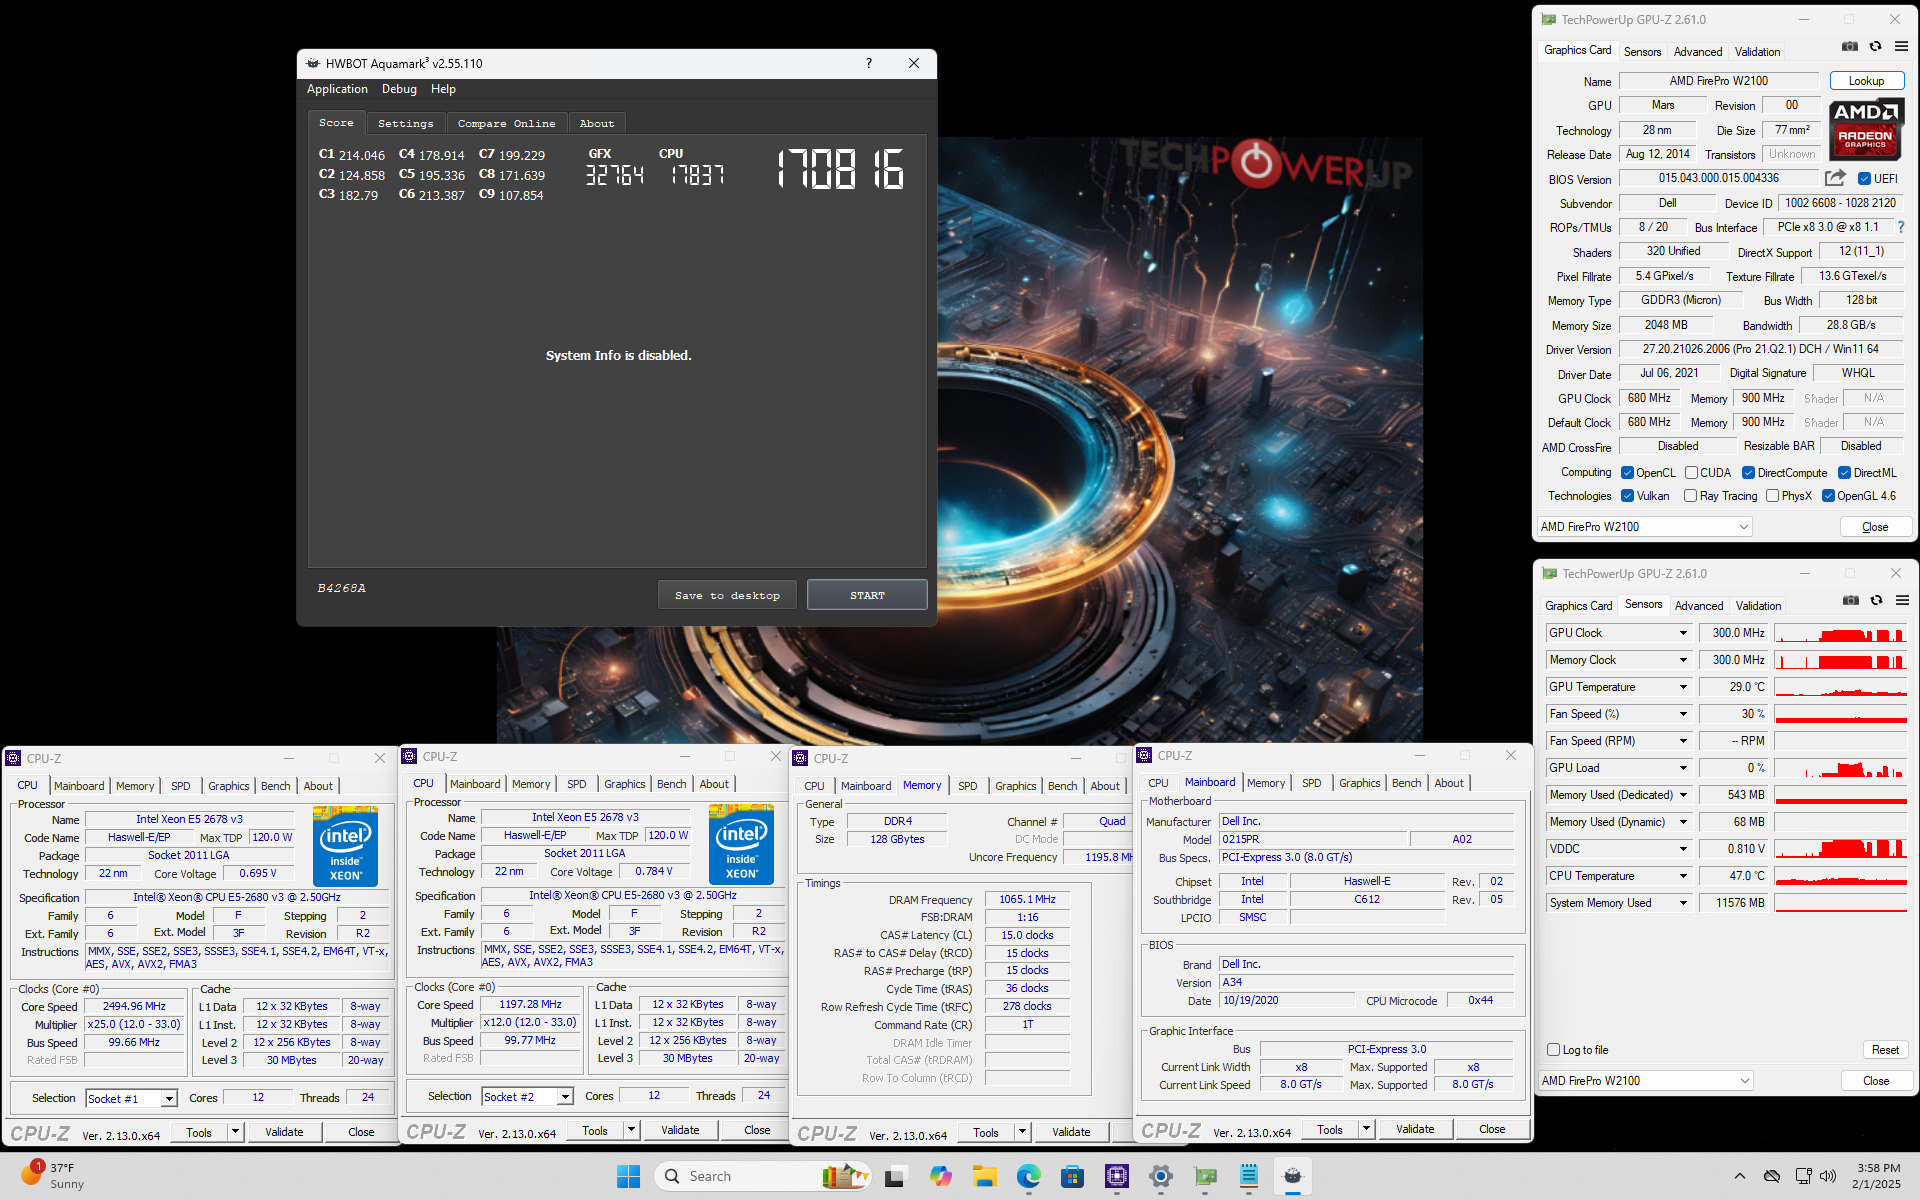The height and width of the screenshot is (1200, 1920).
Task: Open the Socket #2 selection dropdown
Action: pyautogui.click(x=527, y=1096)
